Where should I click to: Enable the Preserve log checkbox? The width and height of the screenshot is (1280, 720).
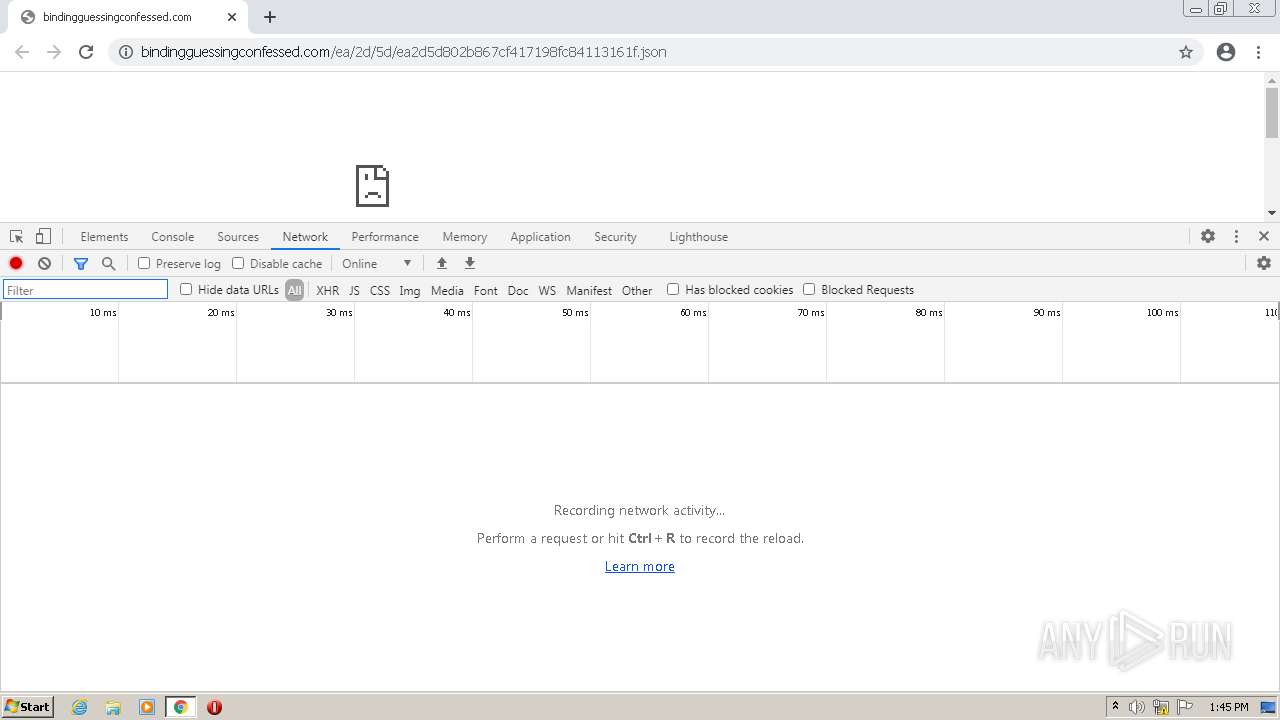point(144,263)
